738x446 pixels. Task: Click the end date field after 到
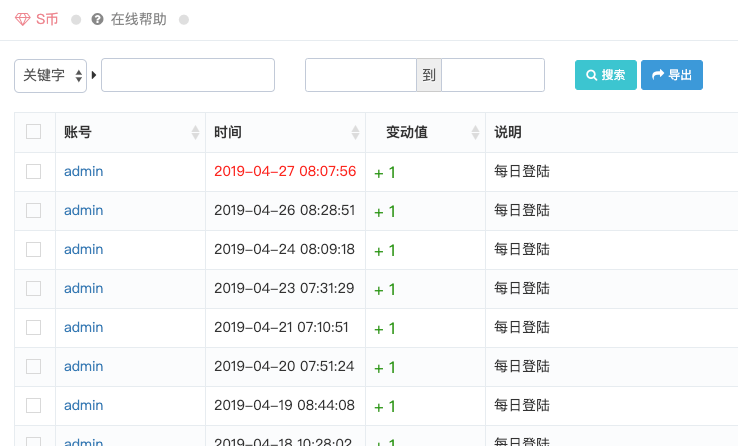(493, 75)
